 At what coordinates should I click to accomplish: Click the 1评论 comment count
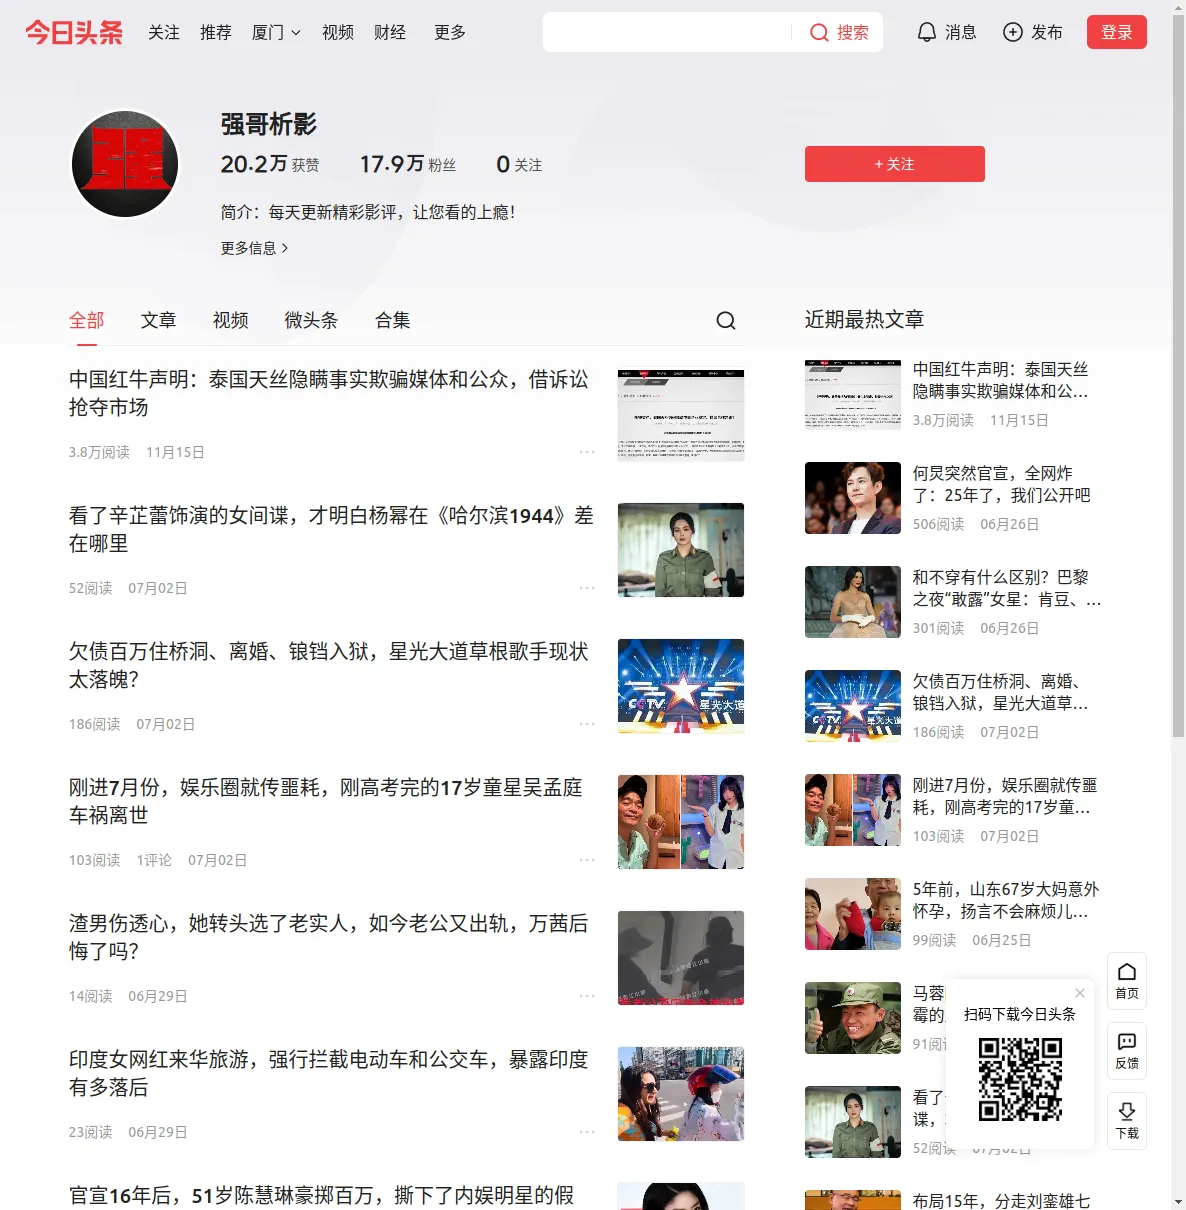[154, 860]
